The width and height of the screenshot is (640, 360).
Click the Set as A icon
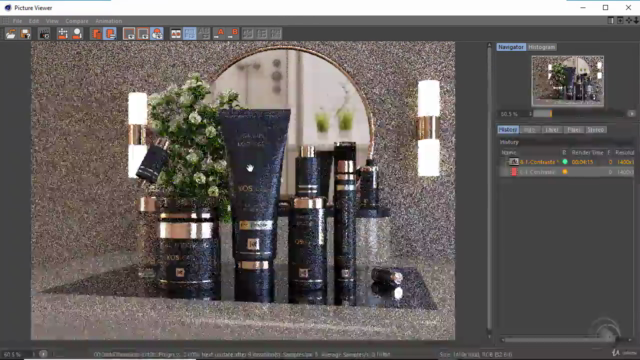click(220, 34)
